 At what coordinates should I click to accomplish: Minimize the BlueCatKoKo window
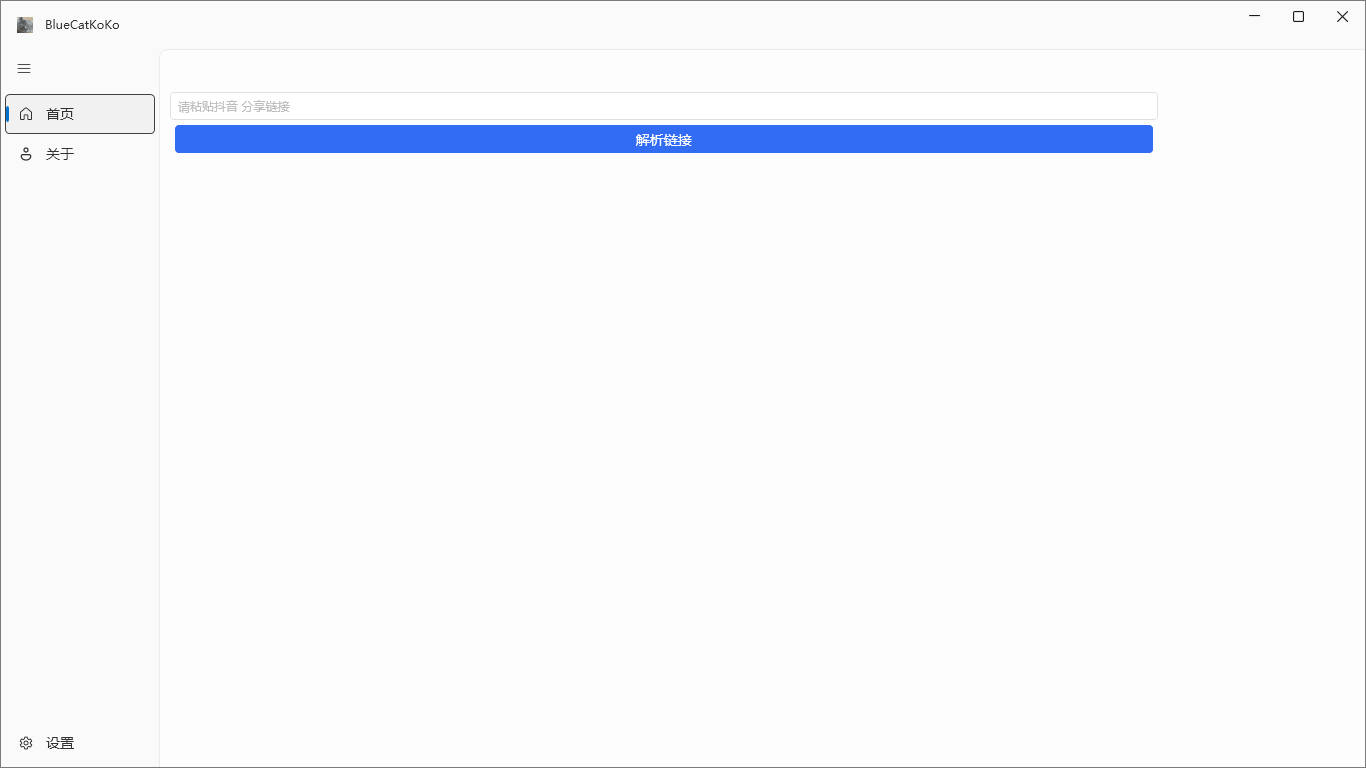[1255, 16]
